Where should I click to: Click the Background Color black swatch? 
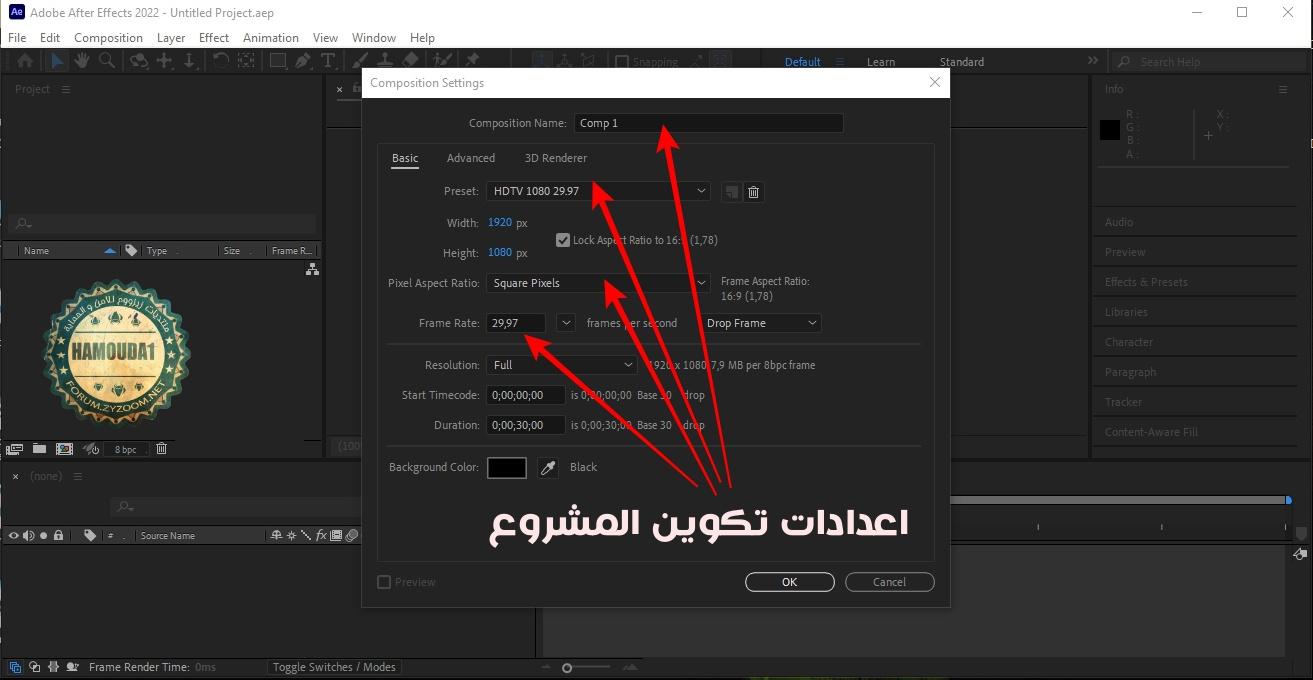coord(507,467)
